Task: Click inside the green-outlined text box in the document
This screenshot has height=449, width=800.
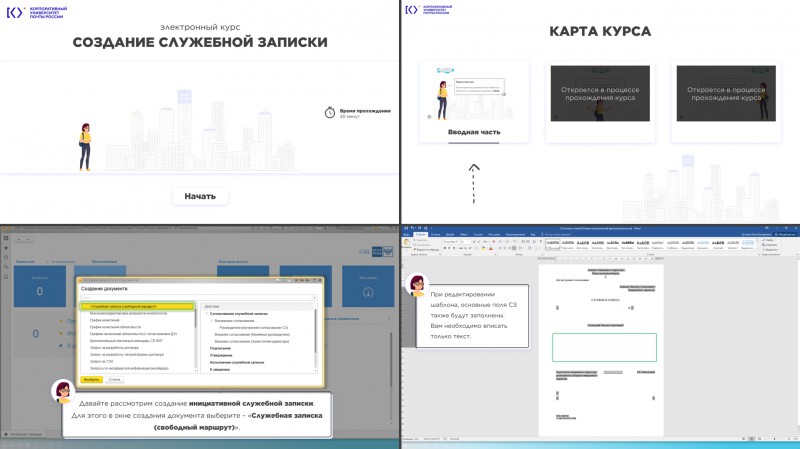Action: (x=605, y=347)
